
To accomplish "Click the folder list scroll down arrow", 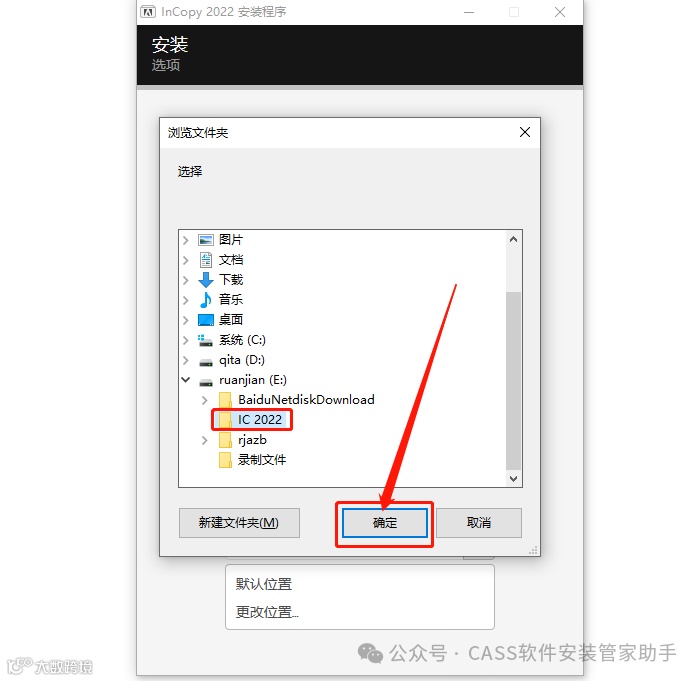I will point(514,479).
